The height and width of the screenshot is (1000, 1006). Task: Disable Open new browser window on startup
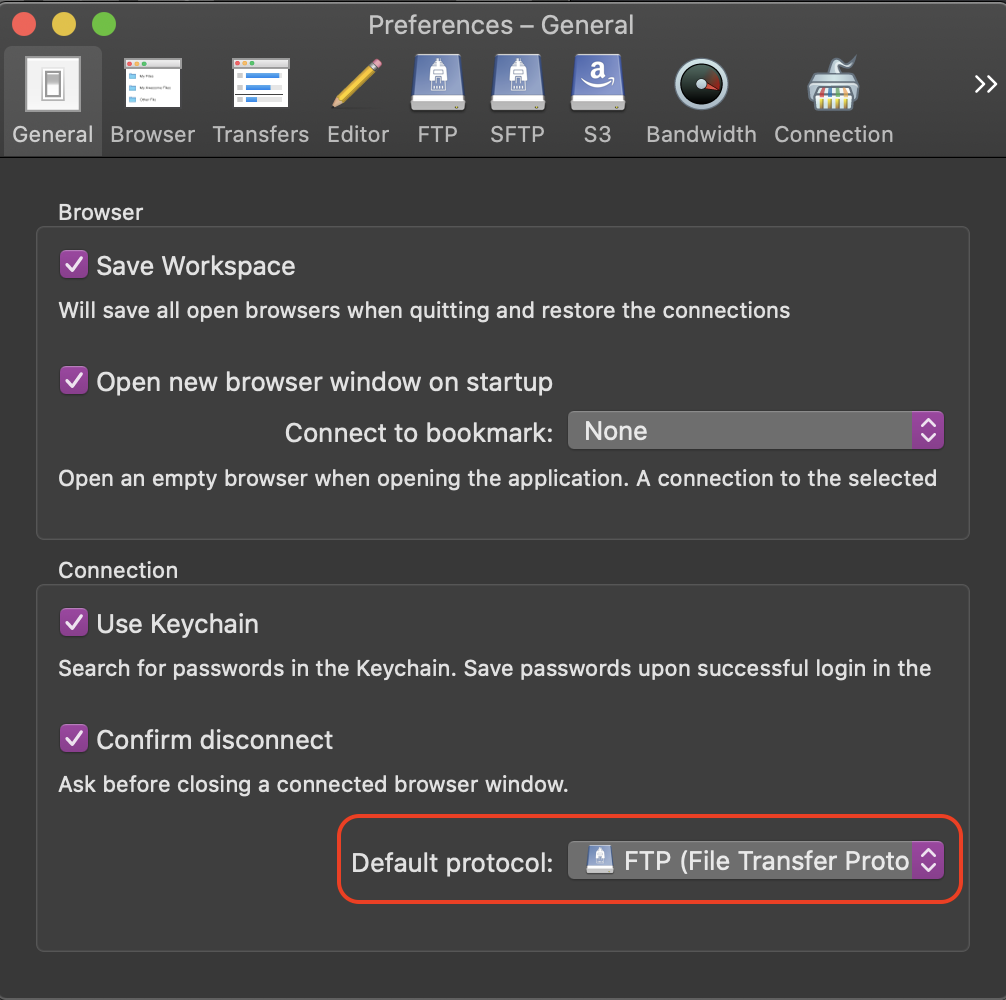click(x=73, y=381)
